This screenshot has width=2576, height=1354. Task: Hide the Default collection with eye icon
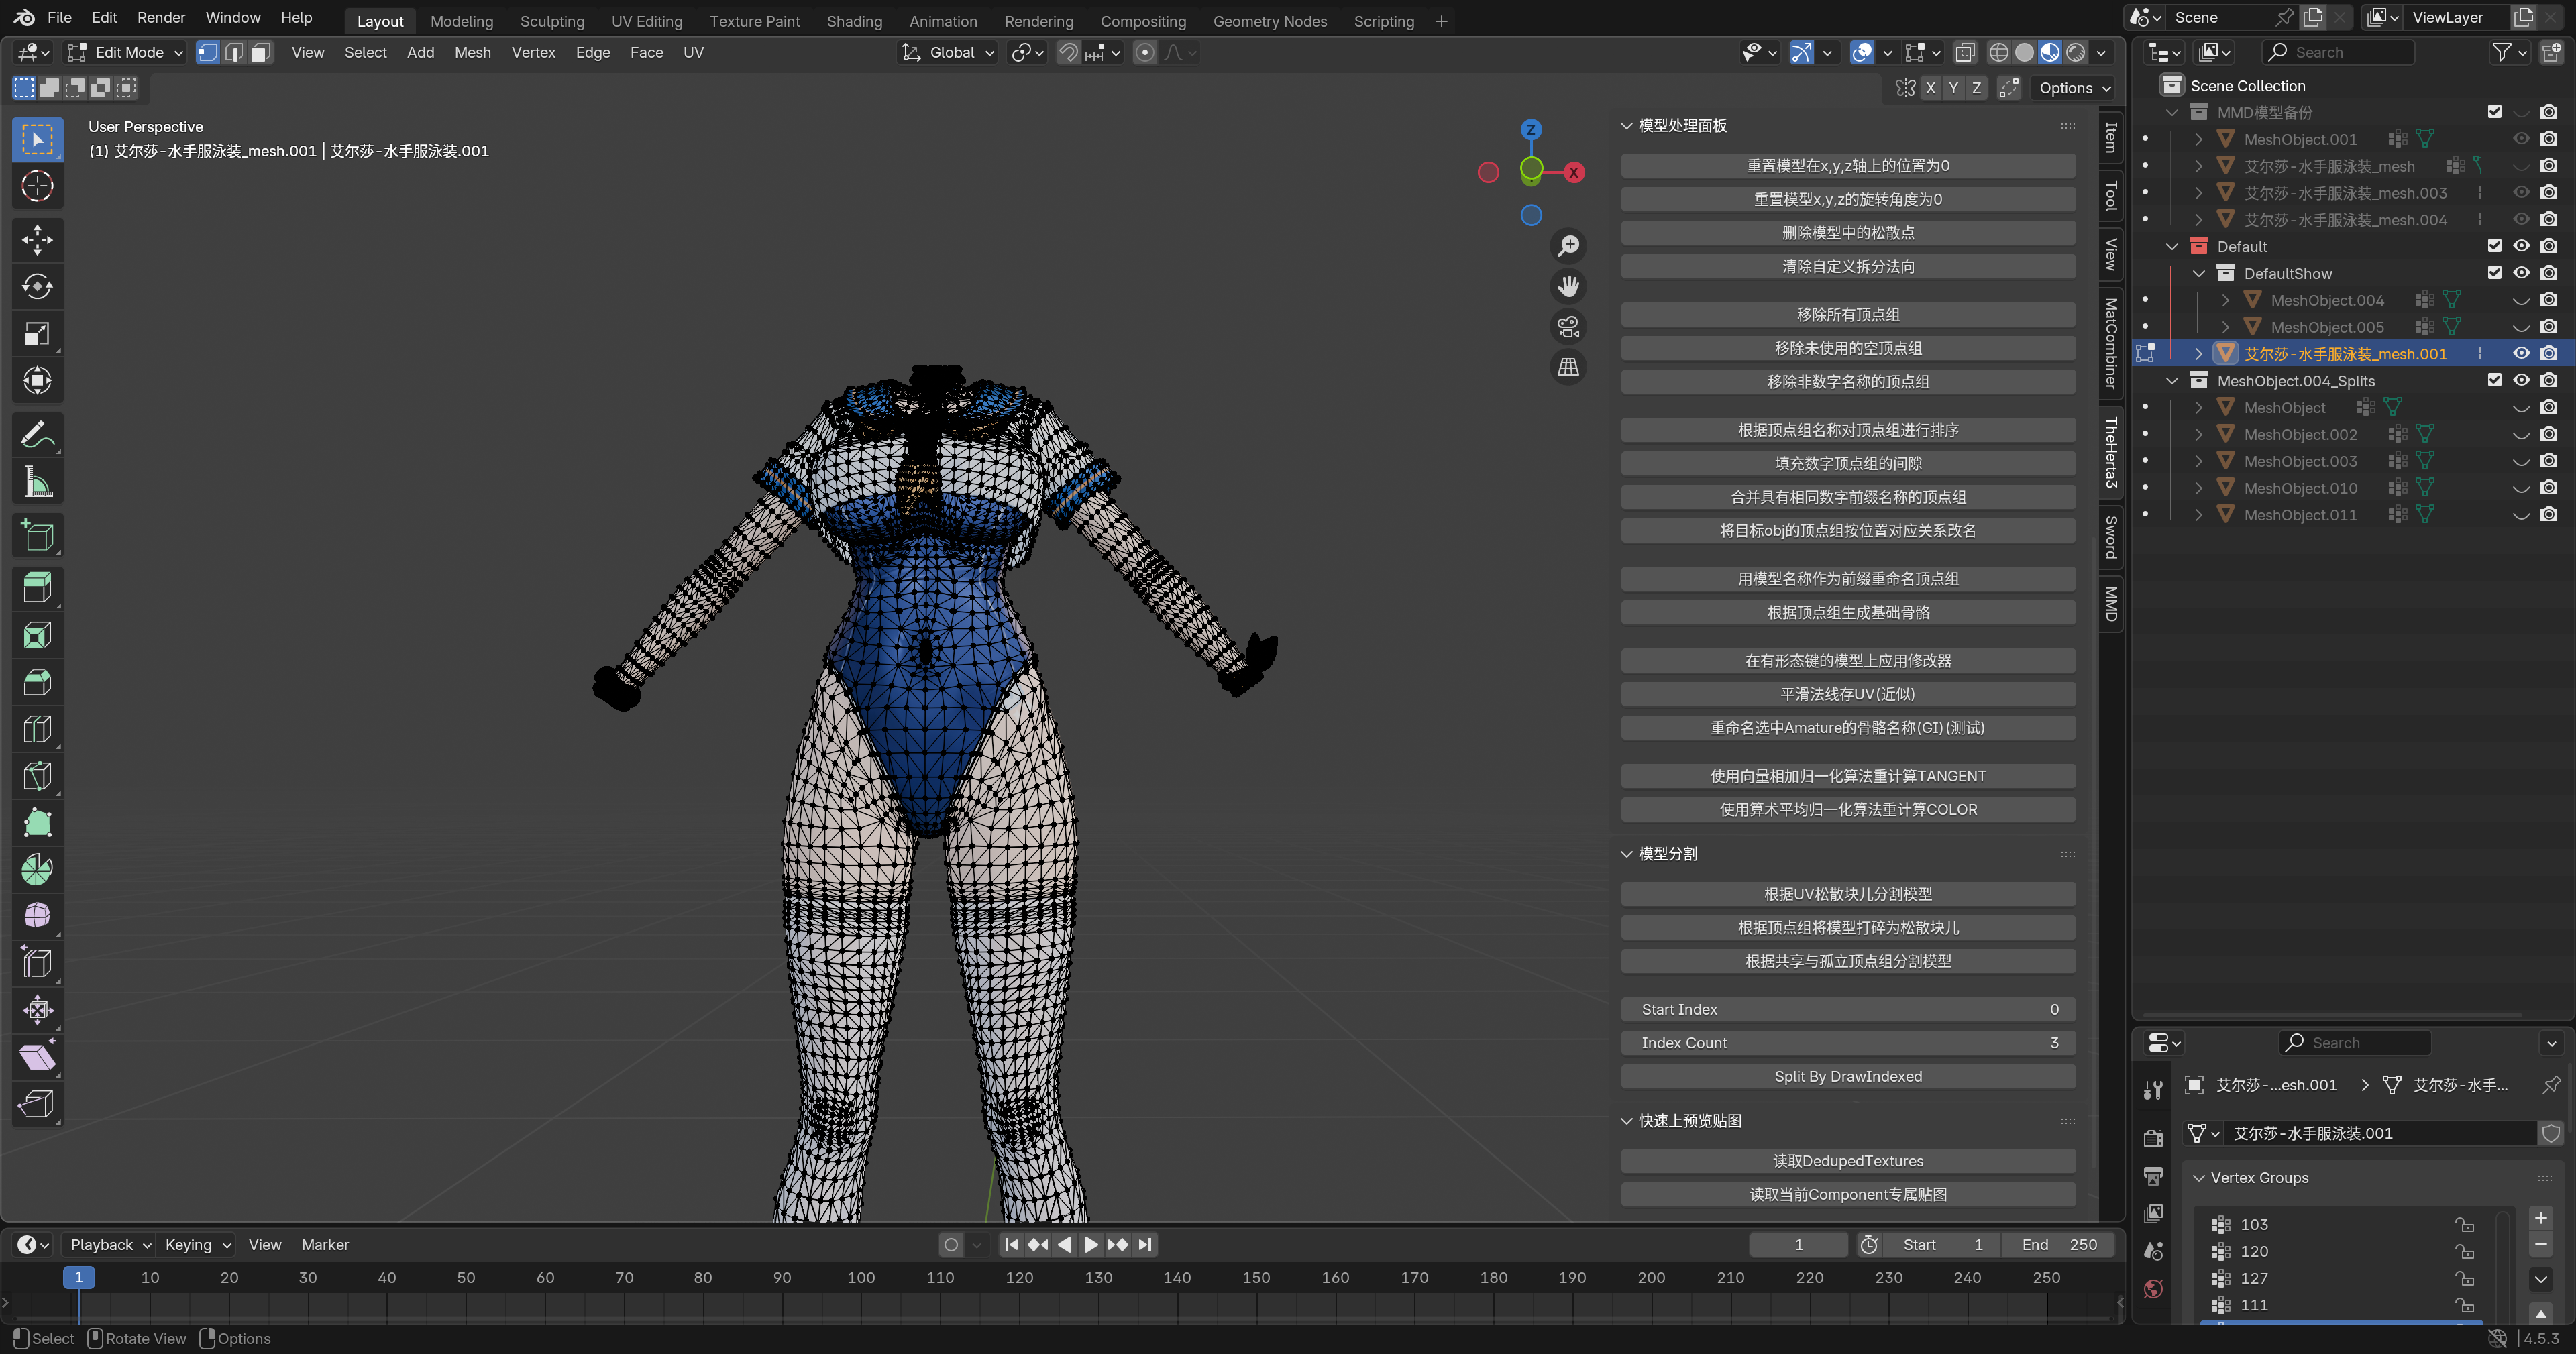click(x=2521, y=246)
